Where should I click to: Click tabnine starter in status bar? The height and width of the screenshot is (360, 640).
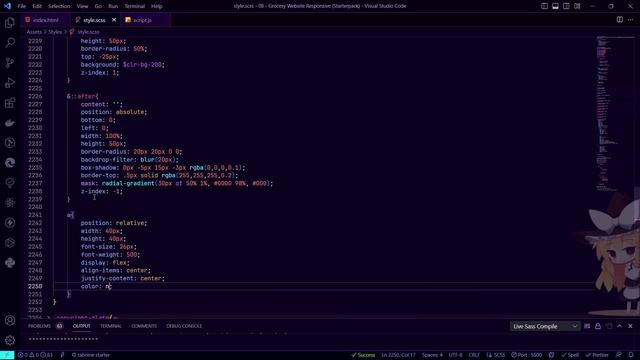tap(91, 355)
